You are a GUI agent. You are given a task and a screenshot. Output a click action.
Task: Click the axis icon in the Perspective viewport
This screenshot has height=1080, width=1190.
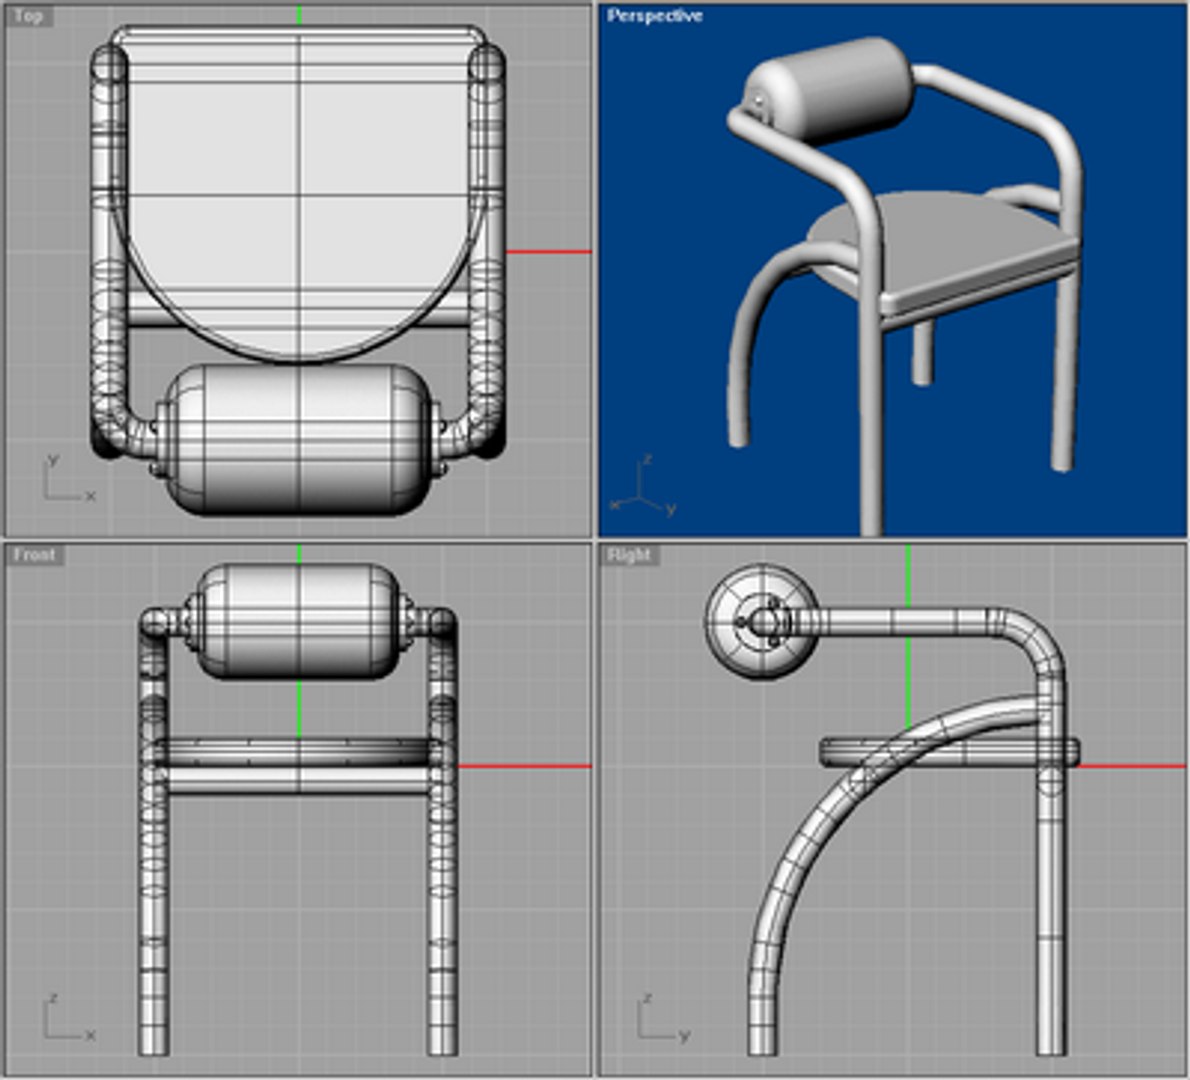(x=644, y=486)
